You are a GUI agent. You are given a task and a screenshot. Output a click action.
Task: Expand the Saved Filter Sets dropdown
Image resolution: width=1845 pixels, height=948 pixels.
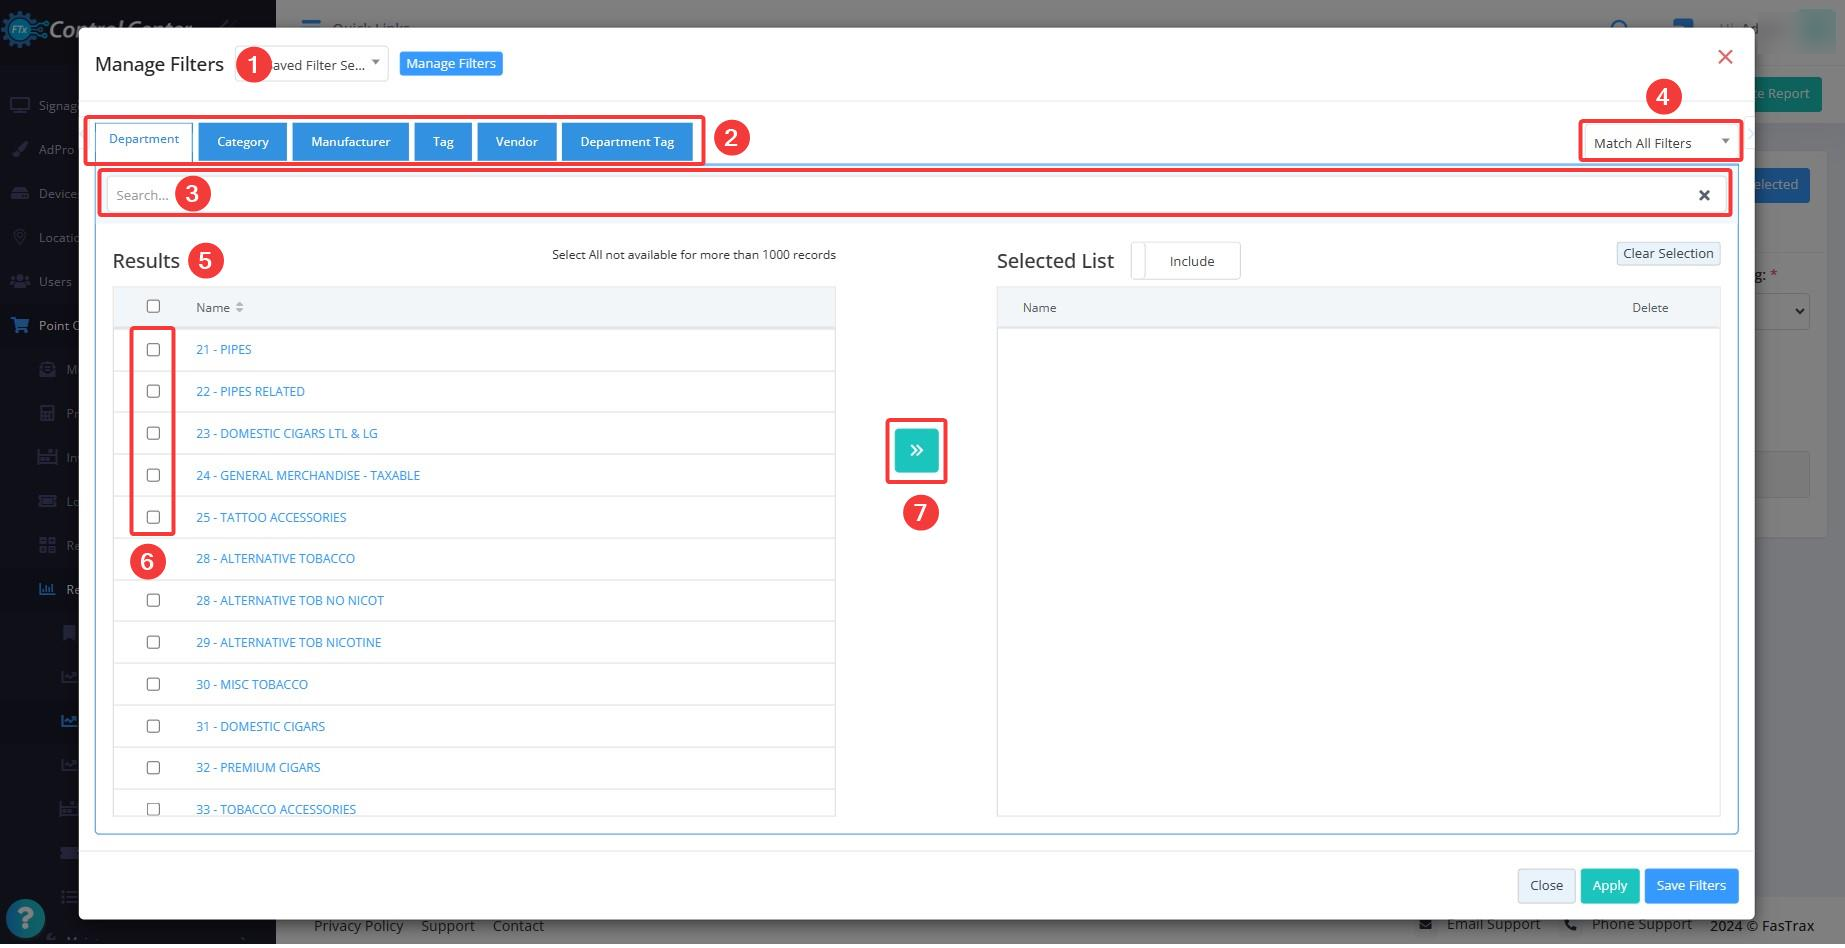point(312,65)
